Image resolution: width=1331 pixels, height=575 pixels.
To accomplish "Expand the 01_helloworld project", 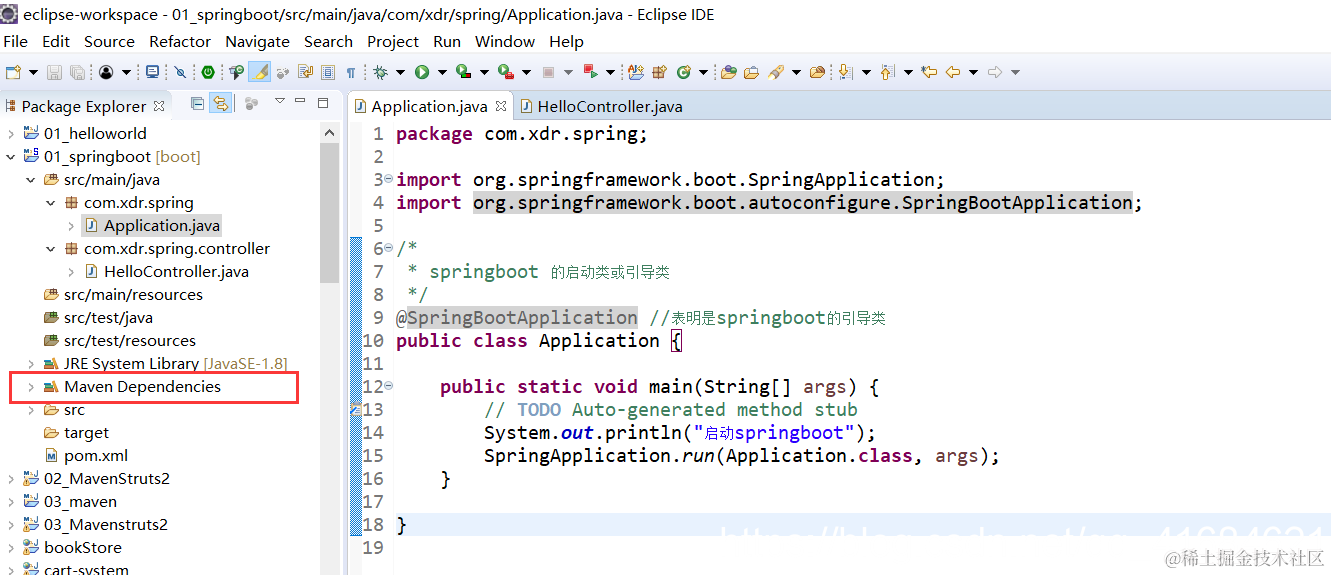I will [x=11, y=134].
